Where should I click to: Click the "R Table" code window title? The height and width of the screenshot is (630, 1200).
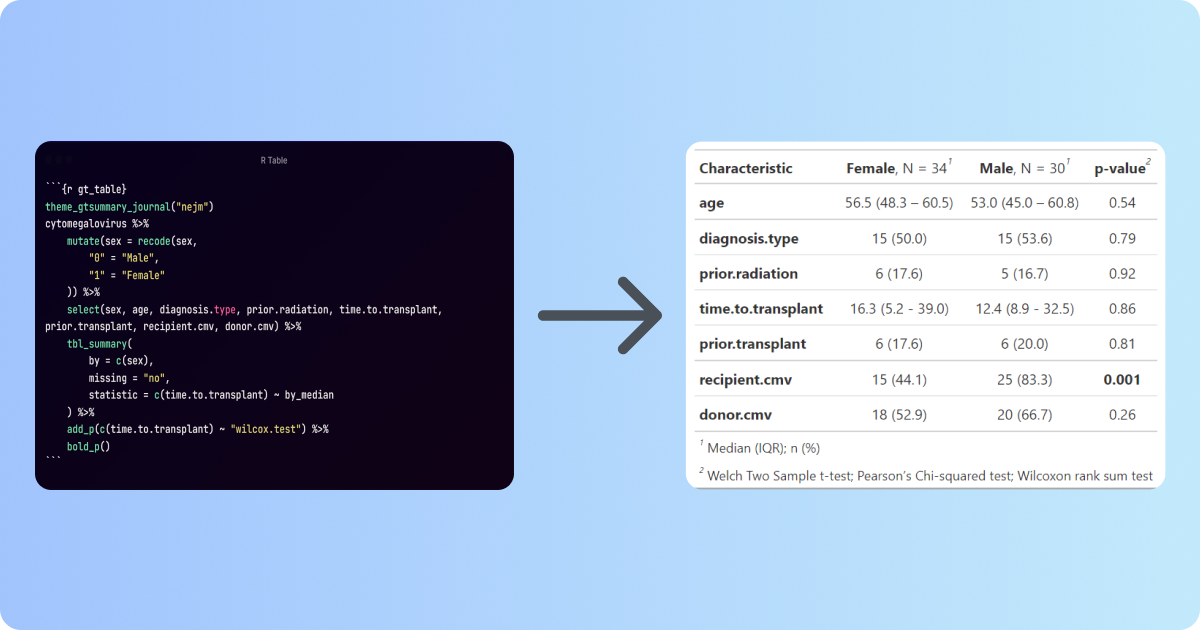[274, 160]
